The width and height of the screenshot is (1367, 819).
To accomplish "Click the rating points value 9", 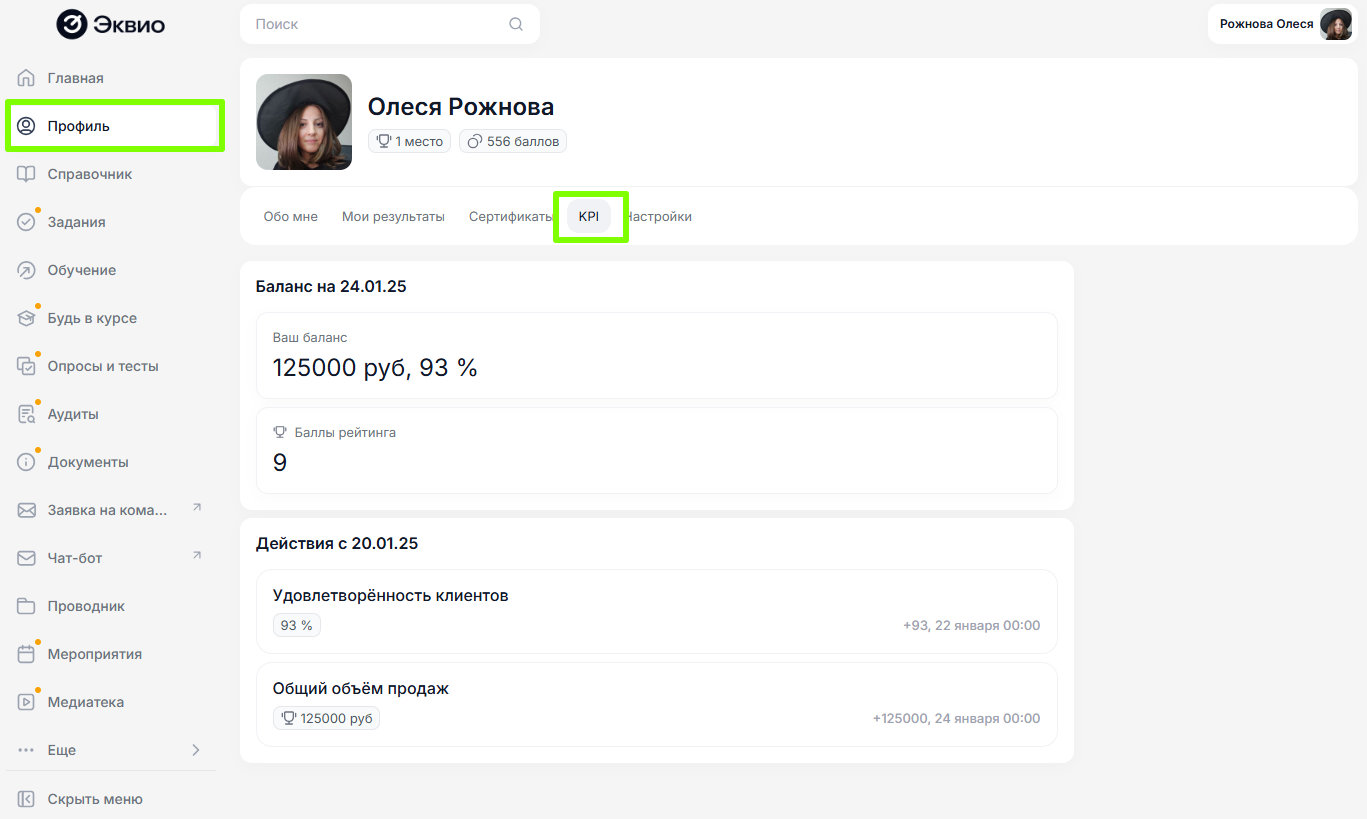I will [280, 463].
